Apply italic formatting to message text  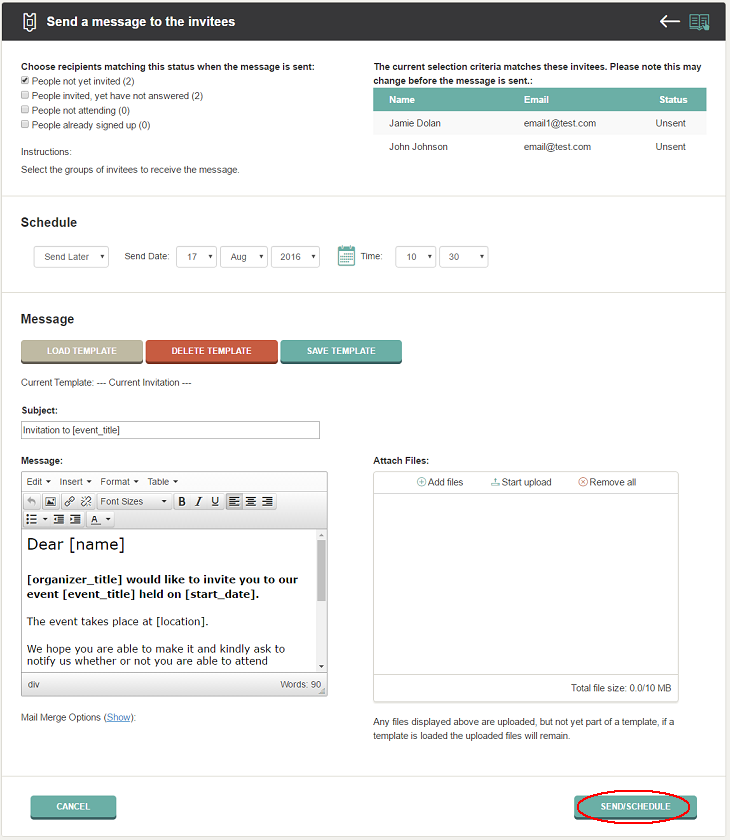click(199, 501)
